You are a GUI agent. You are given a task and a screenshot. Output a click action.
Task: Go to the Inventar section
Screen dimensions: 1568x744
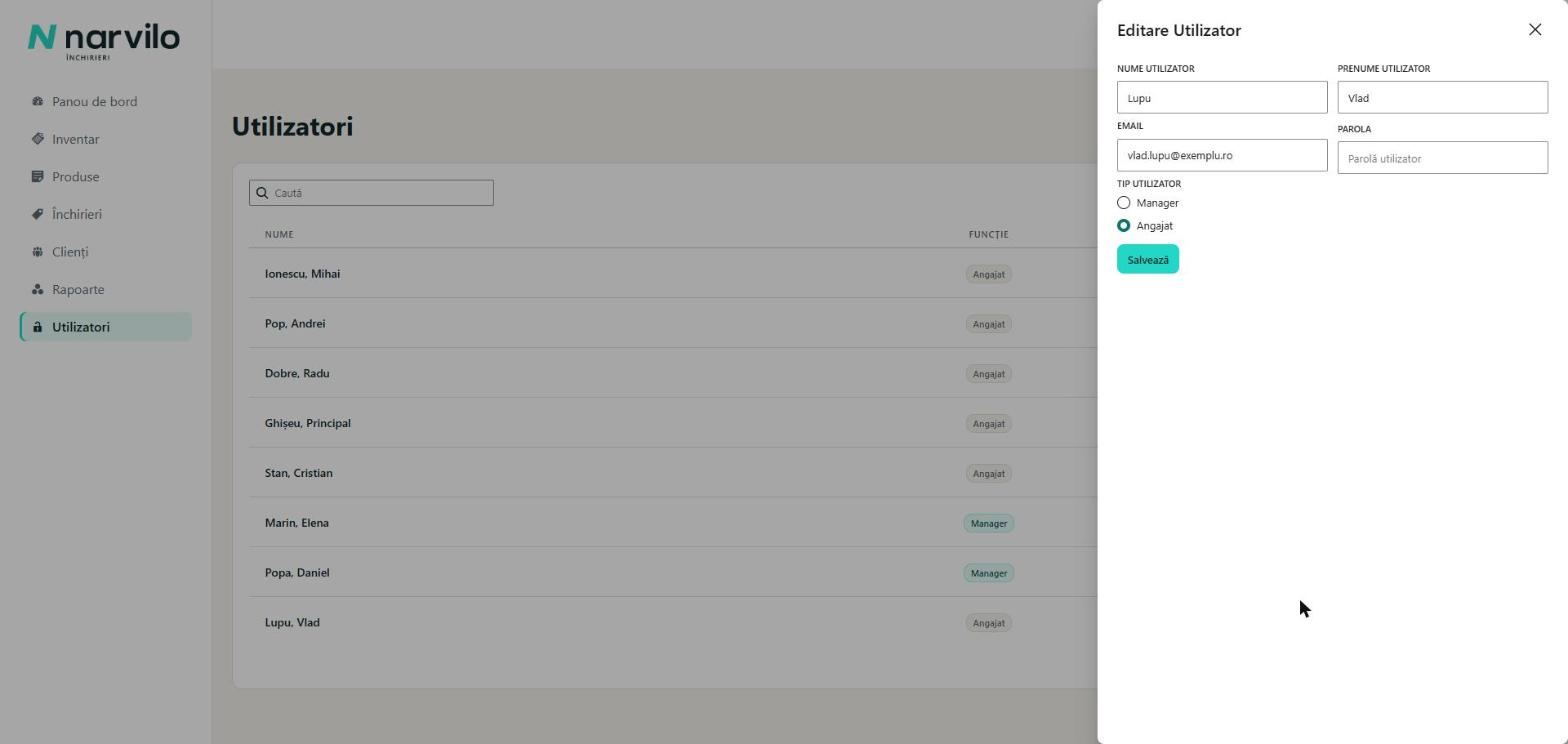pyautogui.click(x=105, y=139)
